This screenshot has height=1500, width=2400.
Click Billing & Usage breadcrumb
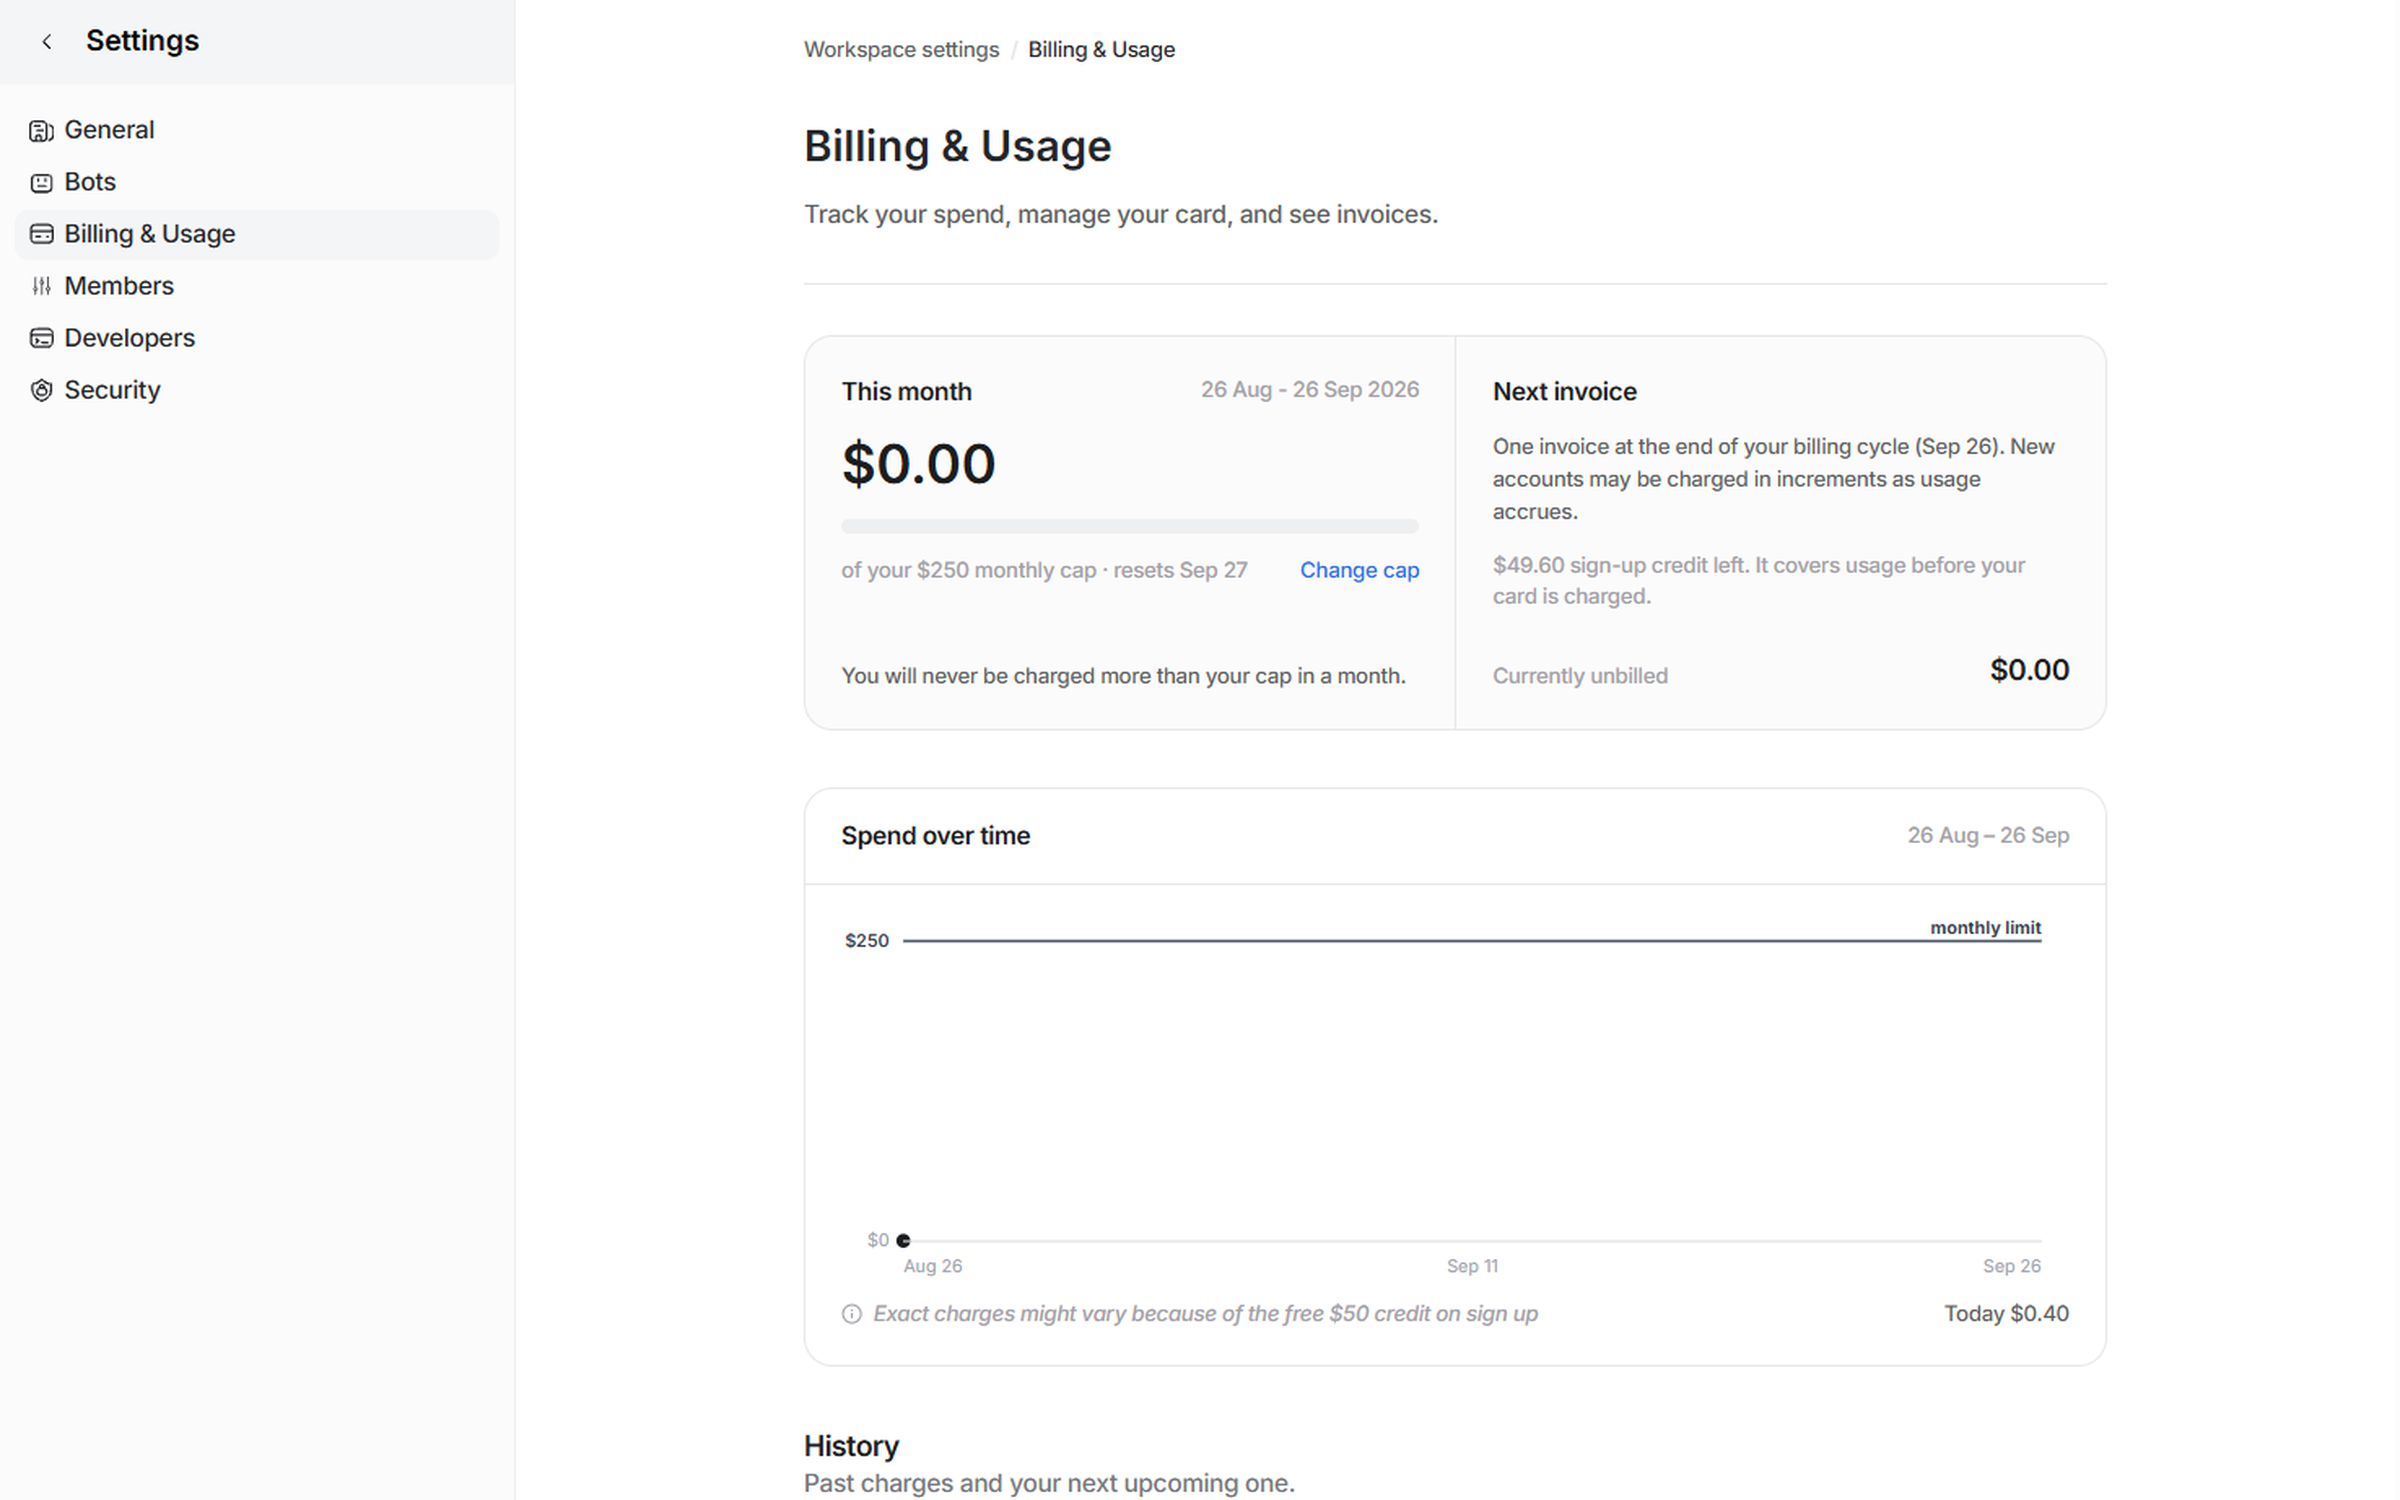pos(1101,50)
